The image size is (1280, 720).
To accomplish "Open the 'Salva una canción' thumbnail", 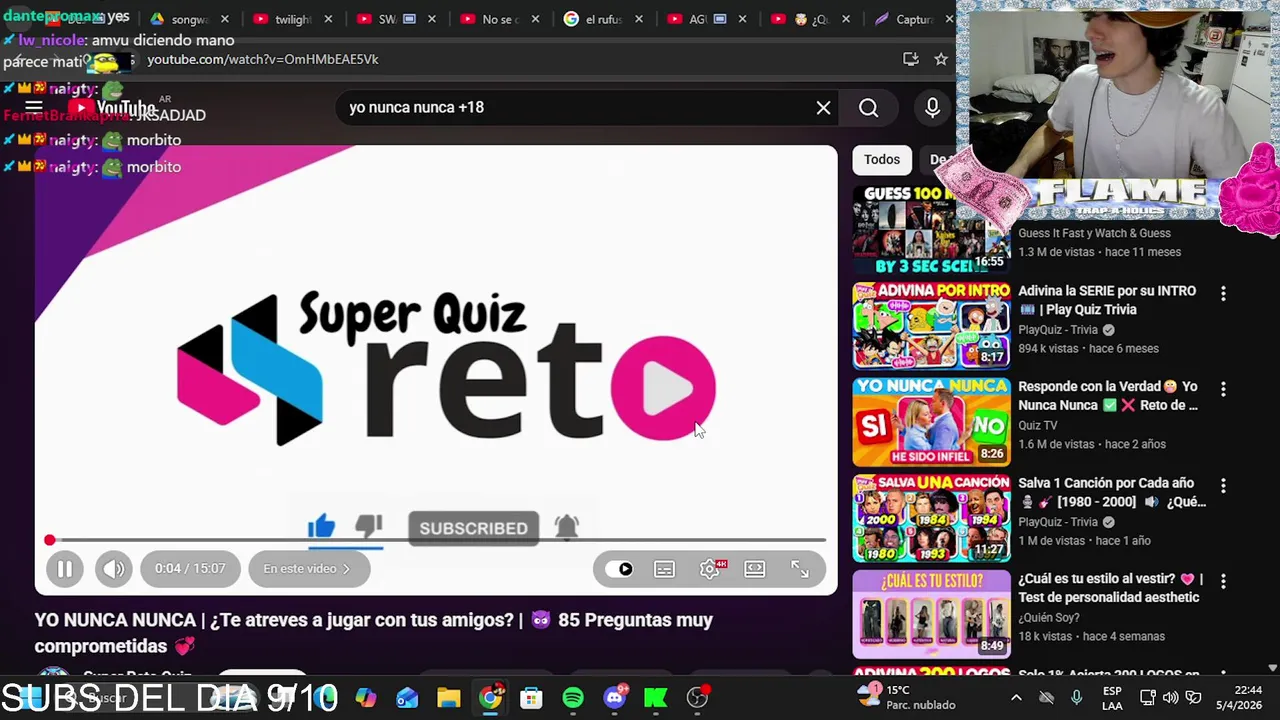I will (931, 517).
